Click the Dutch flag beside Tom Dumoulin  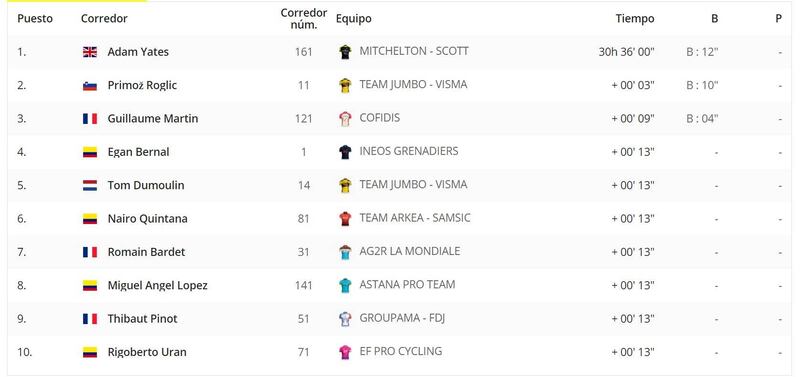90,186
